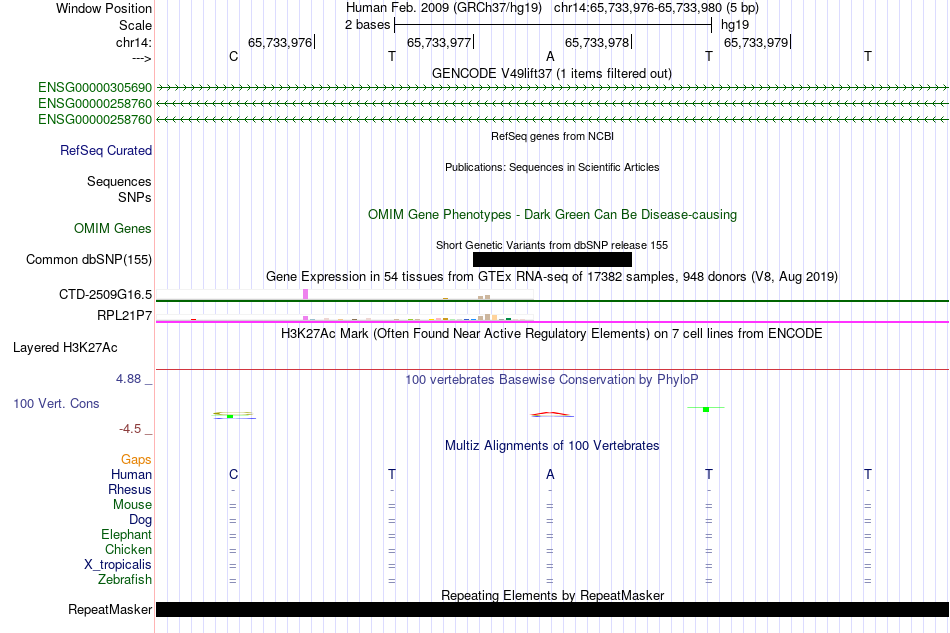The height and width of the screenshot is (633, 950).
Task: Click the Window Position track label
Action: (x=104, y=8)
